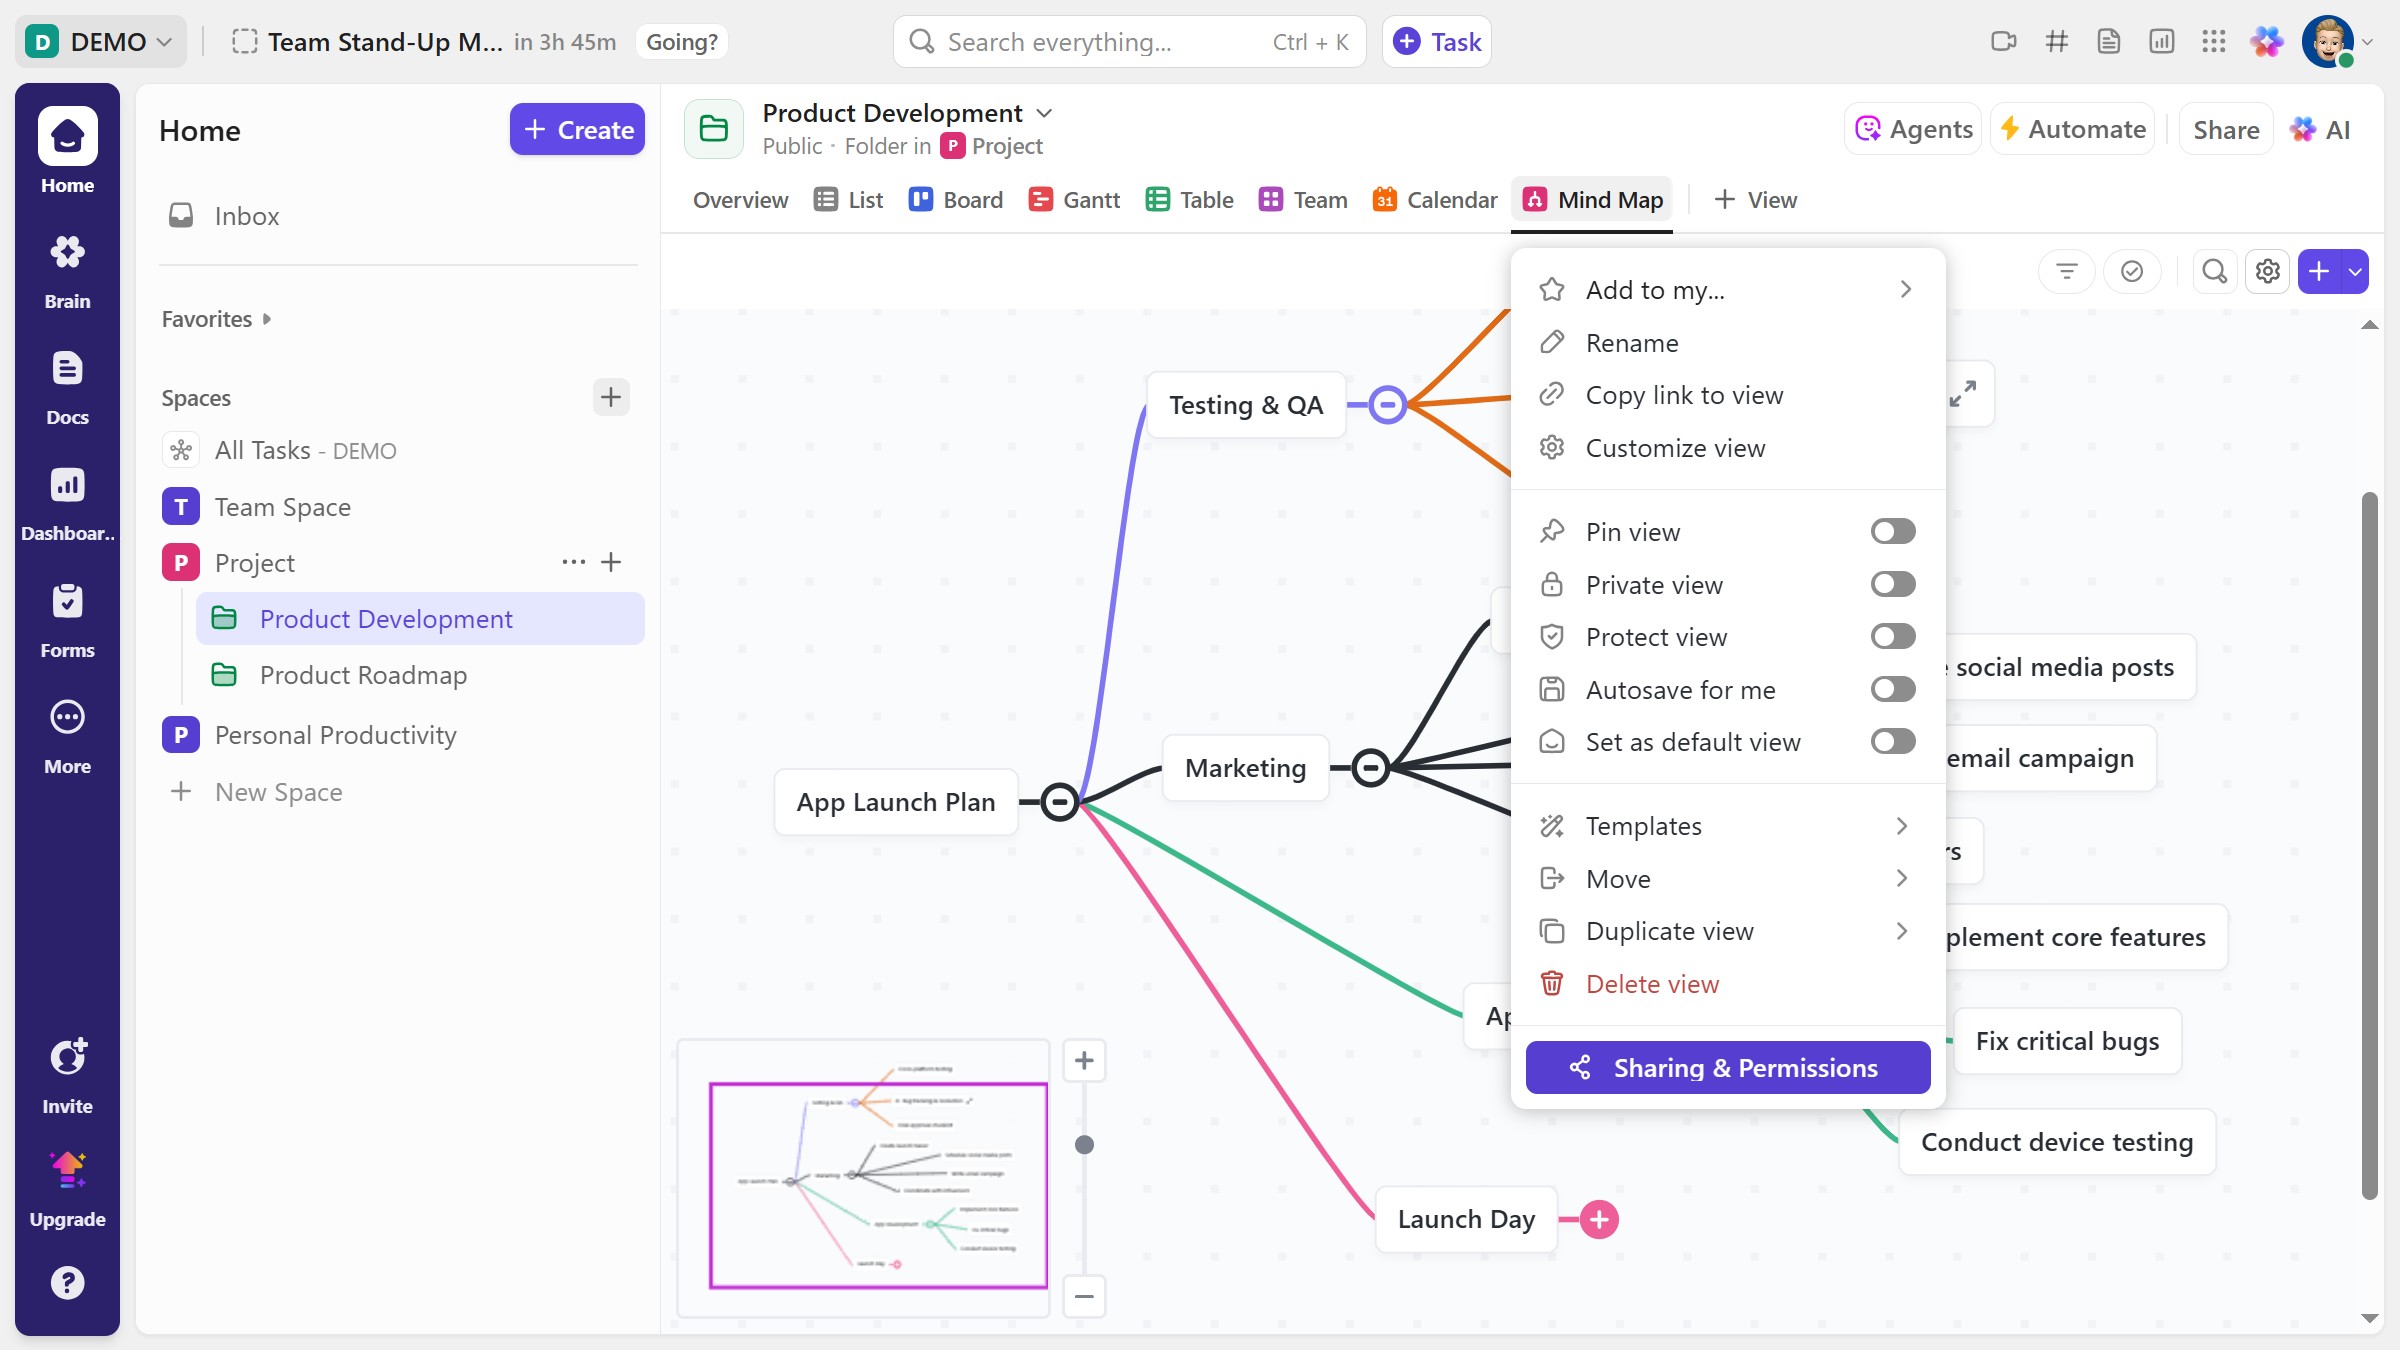Image resolution: width=2400 pixels, height=1350 pixels.
Task: Expand the Favorites section arrow
Action: click(267, 319)
